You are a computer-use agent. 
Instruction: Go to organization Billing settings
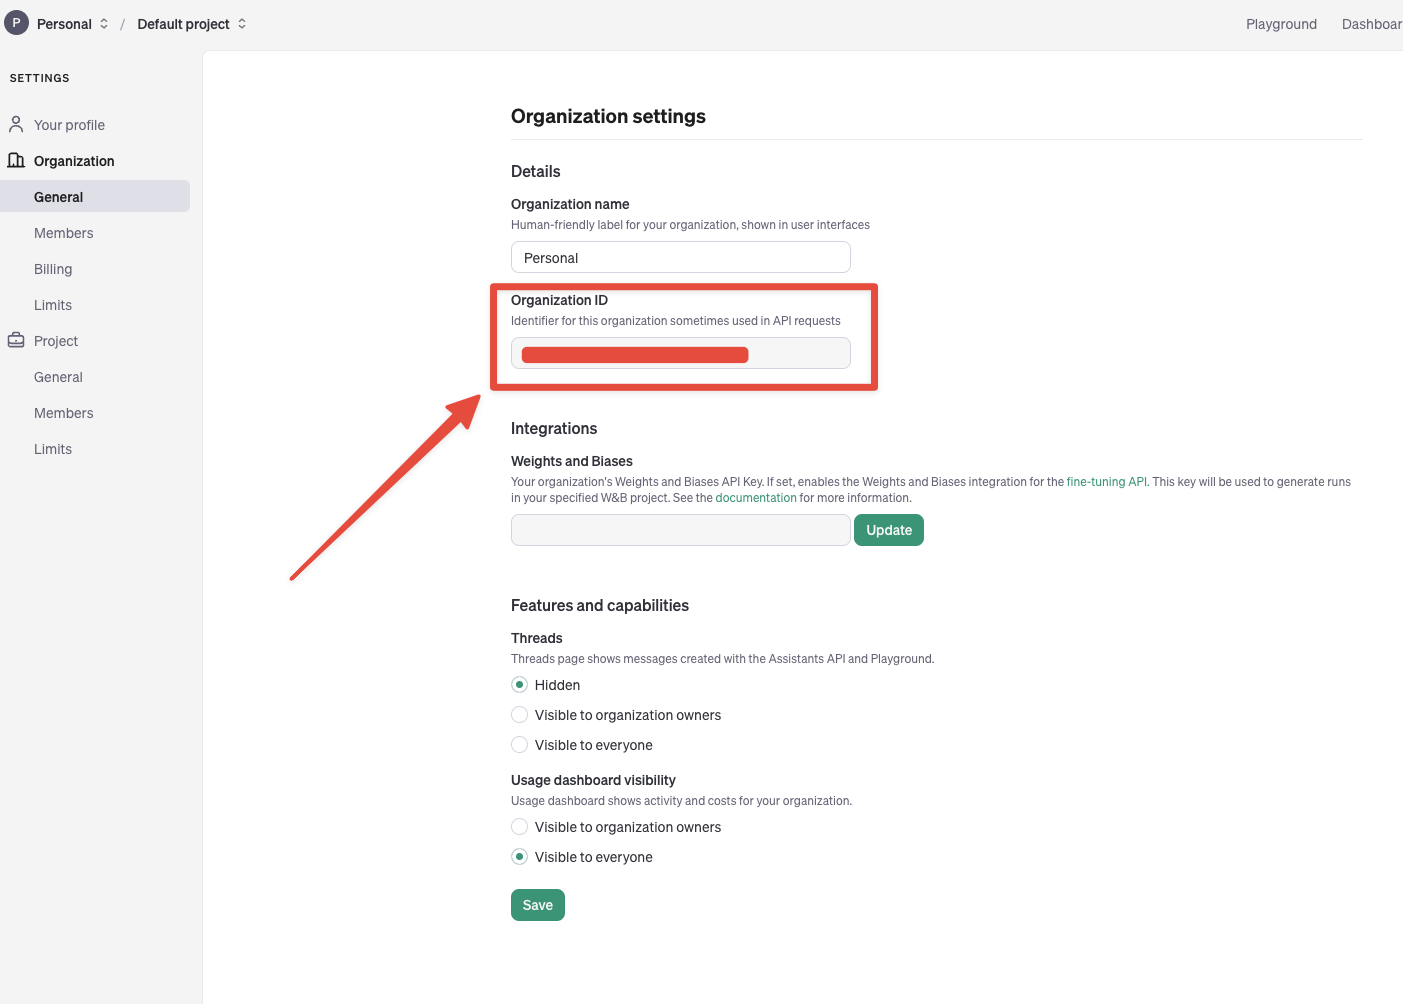[x=53, y=269]
